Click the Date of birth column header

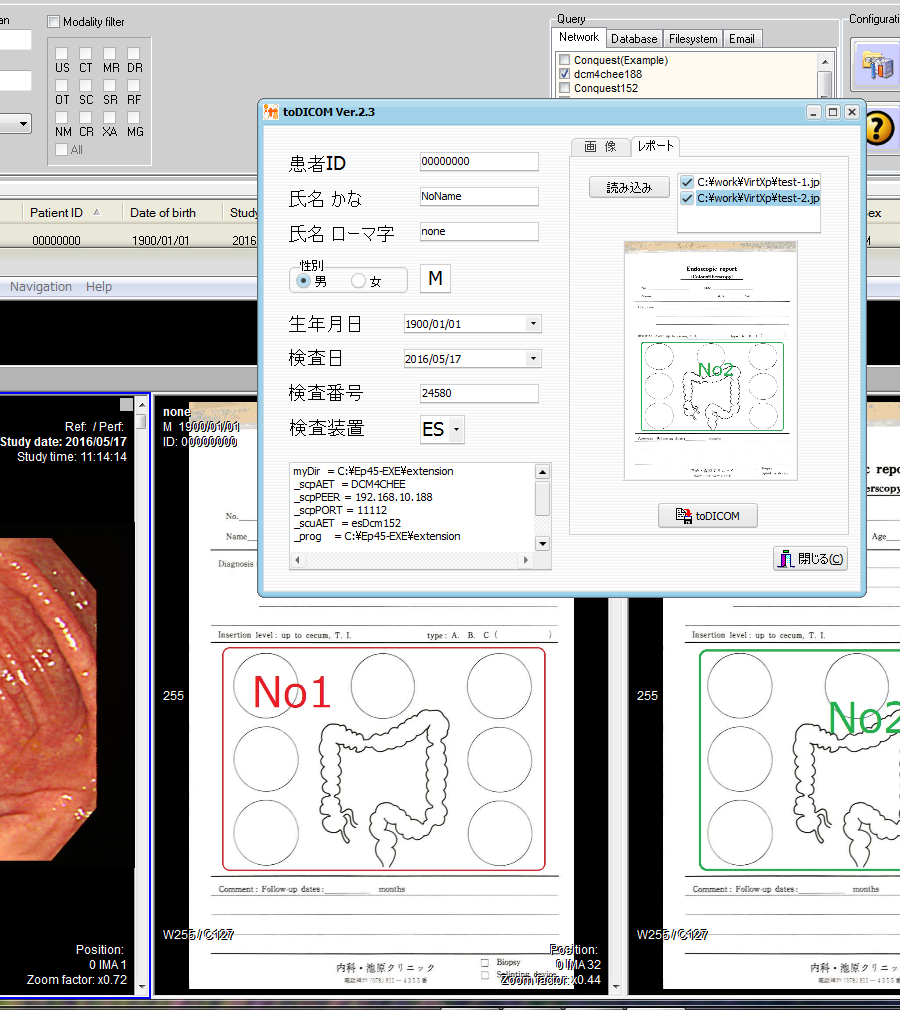(x=163, y=213)
